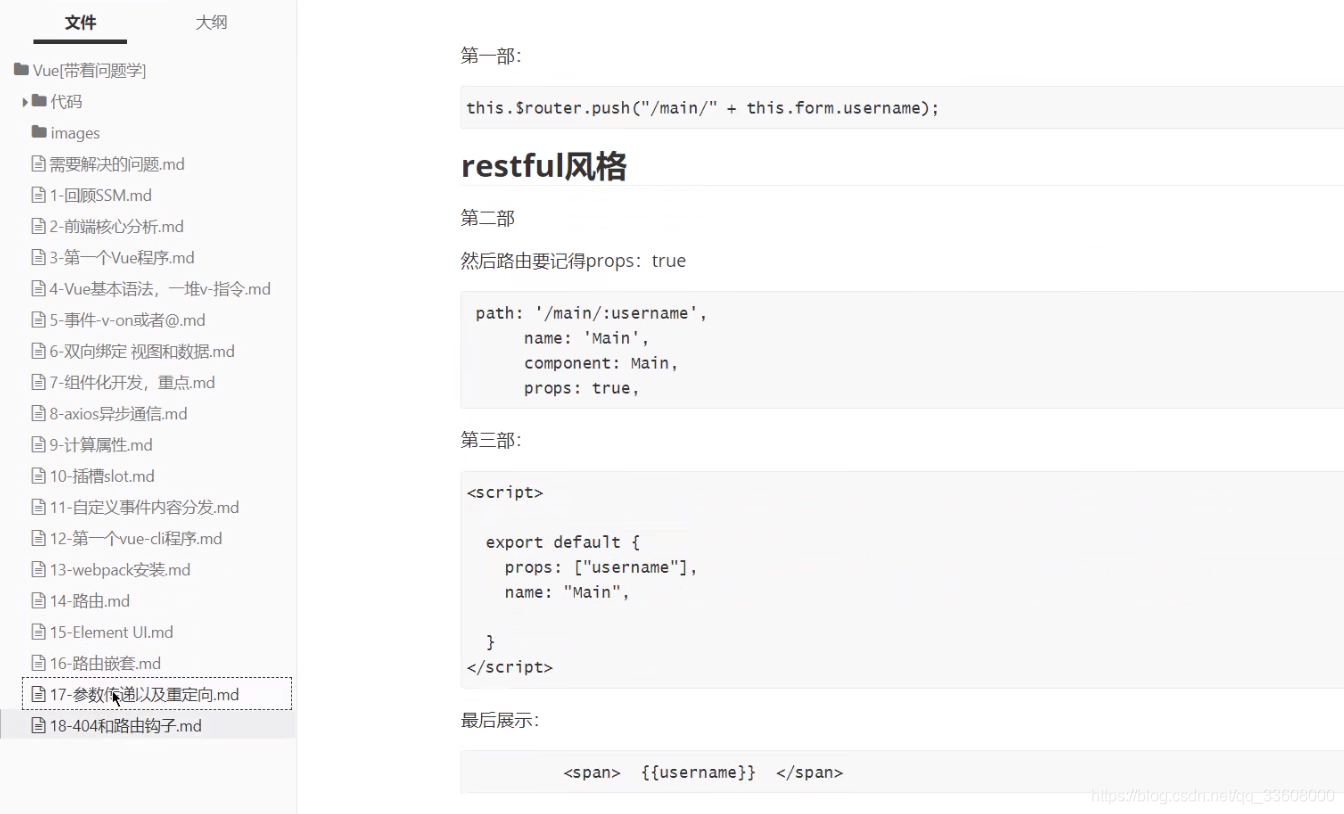Click the export default { code line

562,542
